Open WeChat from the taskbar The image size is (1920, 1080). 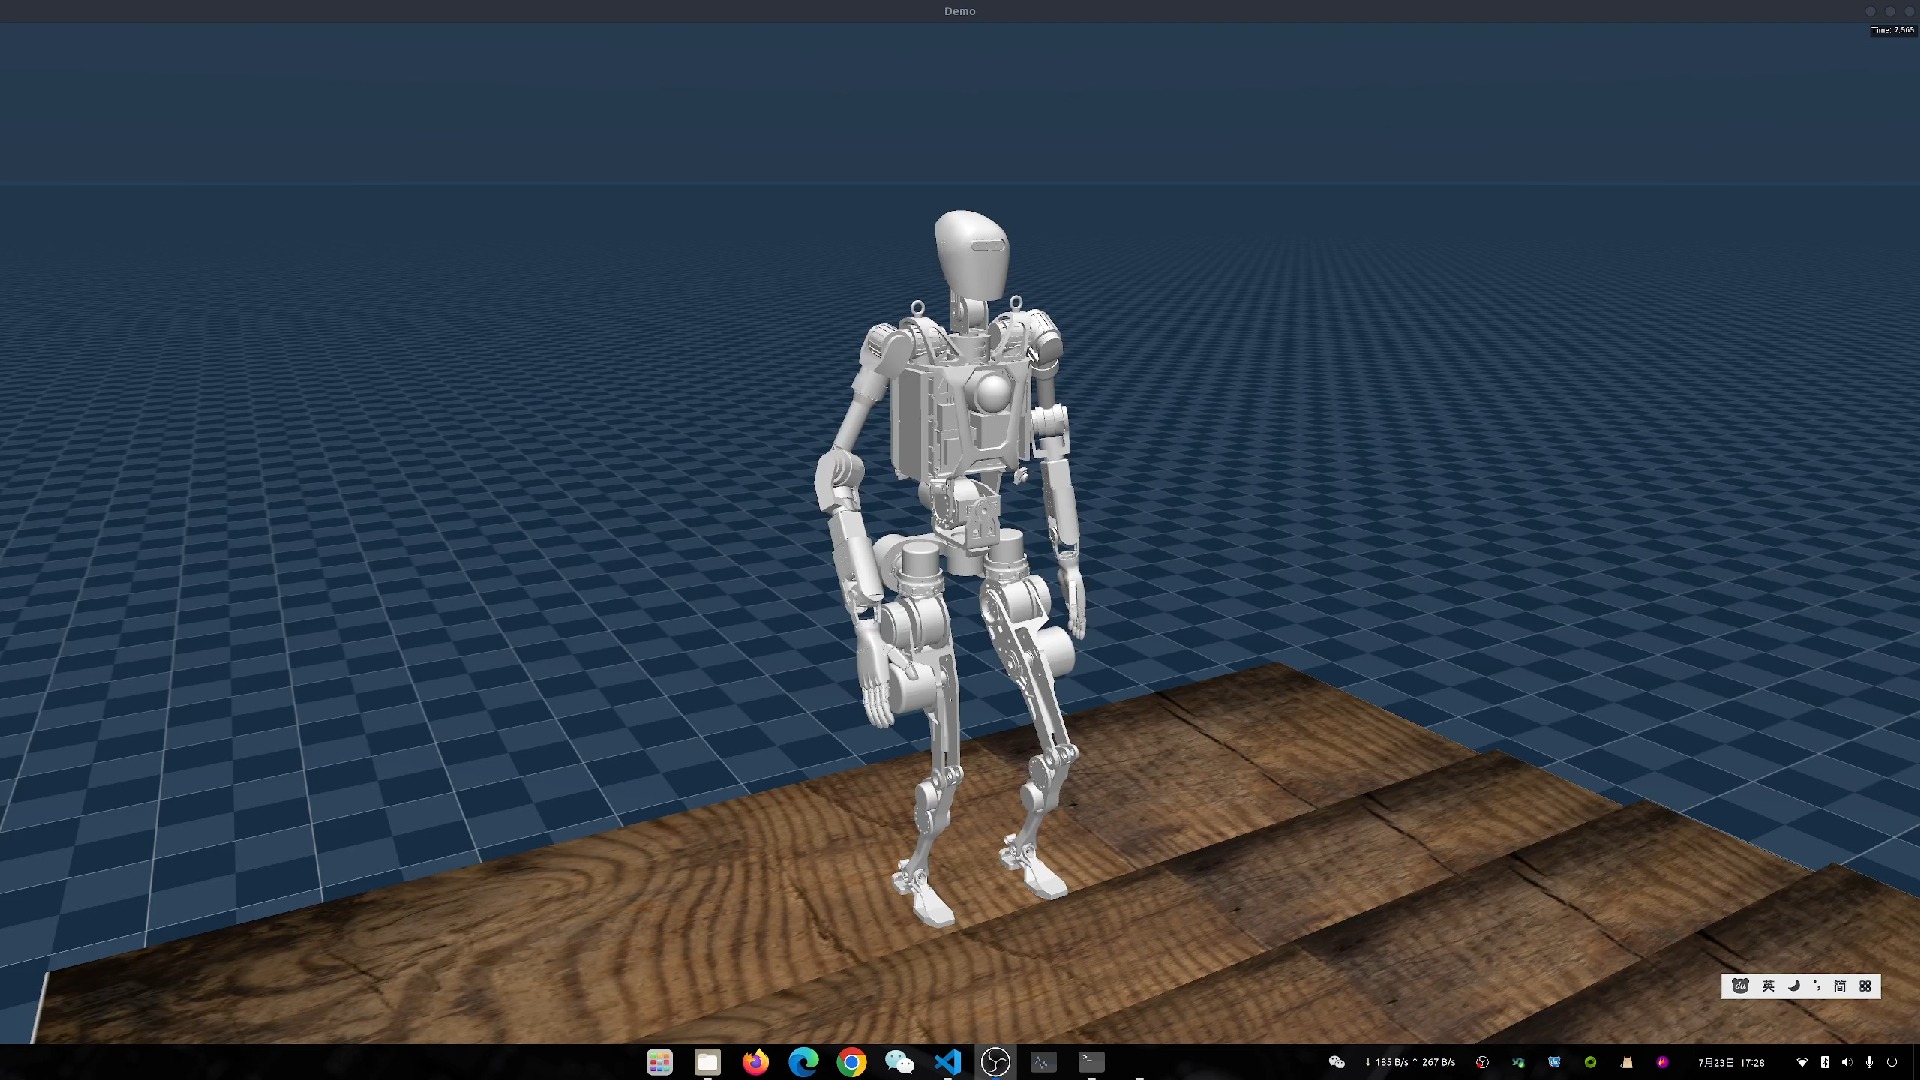(x=900, y=1062)
